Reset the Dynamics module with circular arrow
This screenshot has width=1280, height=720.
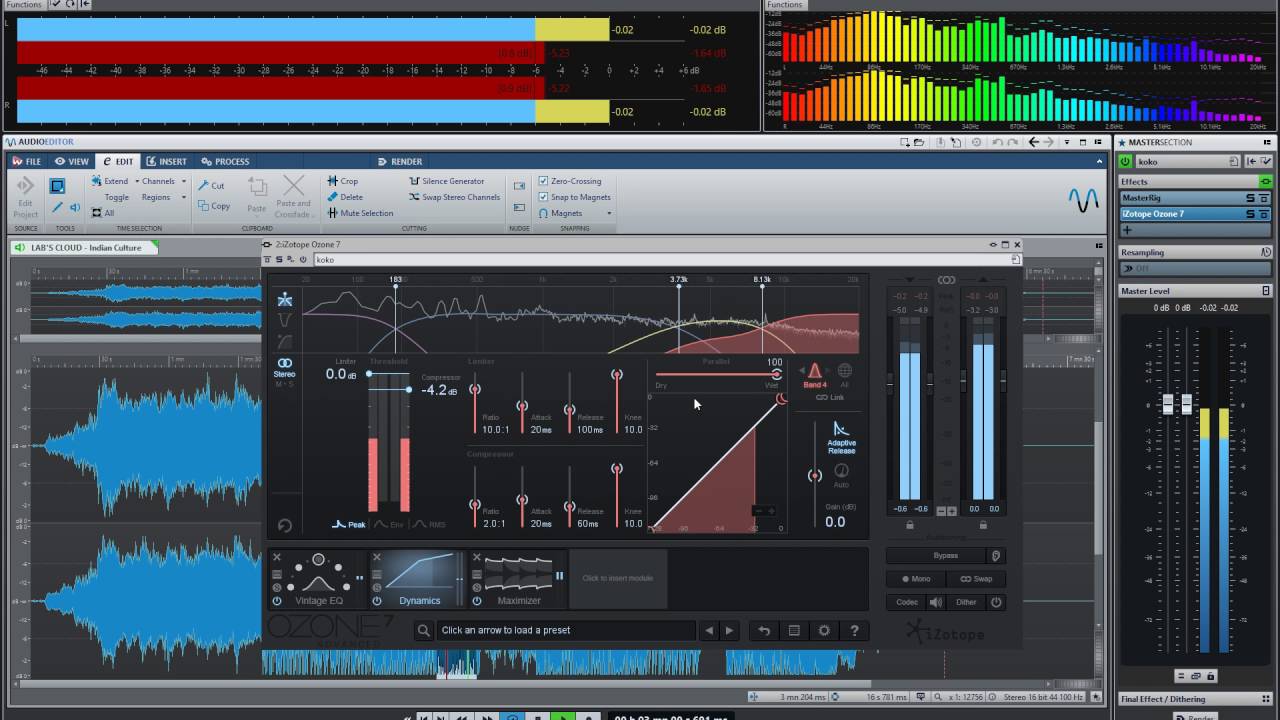click(x=285, y=525)
